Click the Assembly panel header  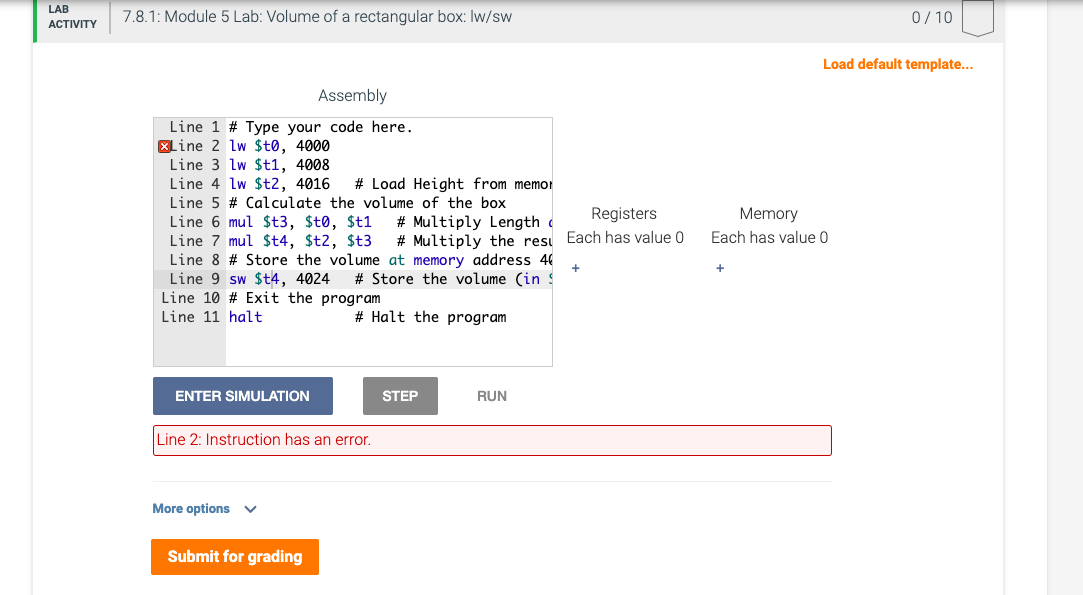[x=352, y=95]
